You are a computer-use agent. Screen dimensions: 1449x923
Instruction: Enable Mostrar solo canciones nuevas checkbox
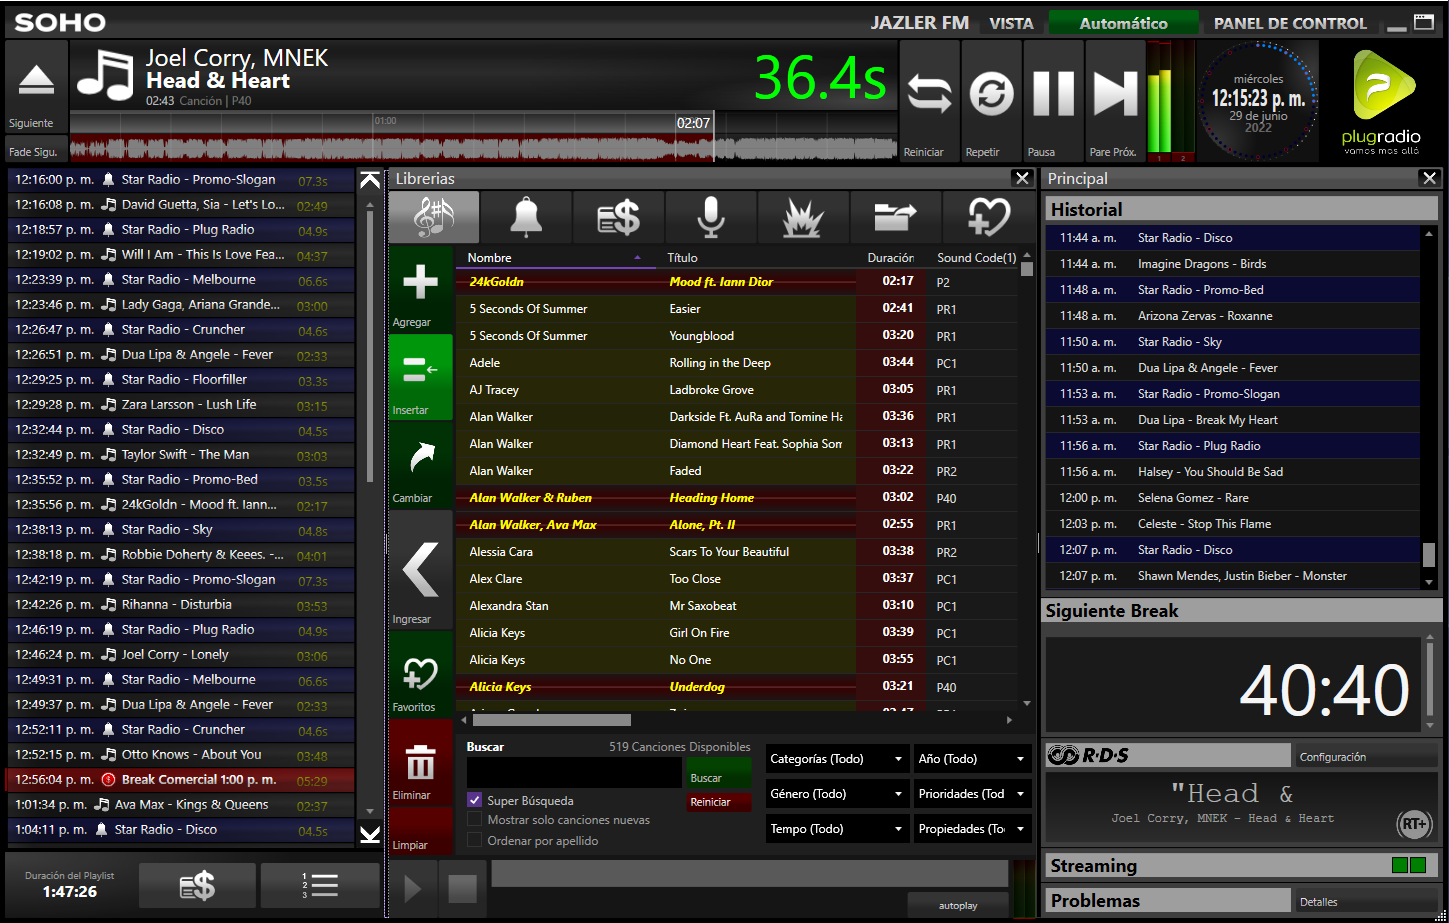pos(475,819)
